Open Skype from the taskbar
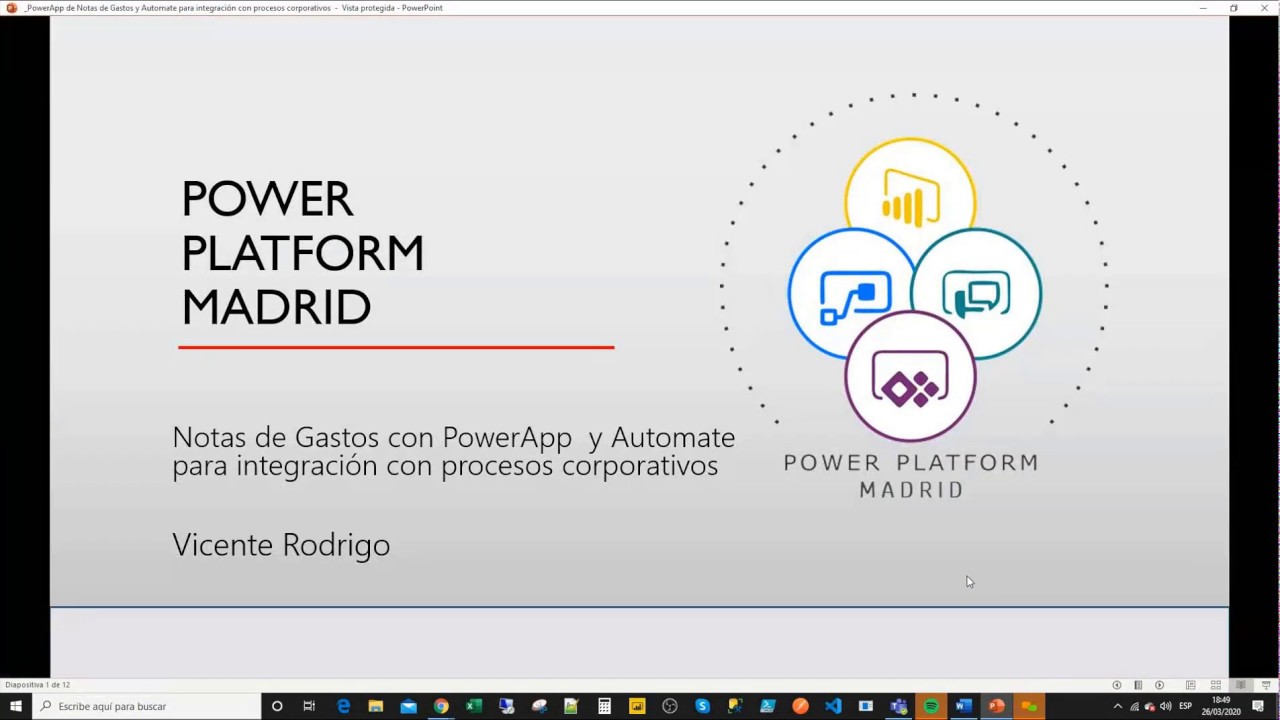Screen dimensions: 1280x720 (x=702, y=706)
